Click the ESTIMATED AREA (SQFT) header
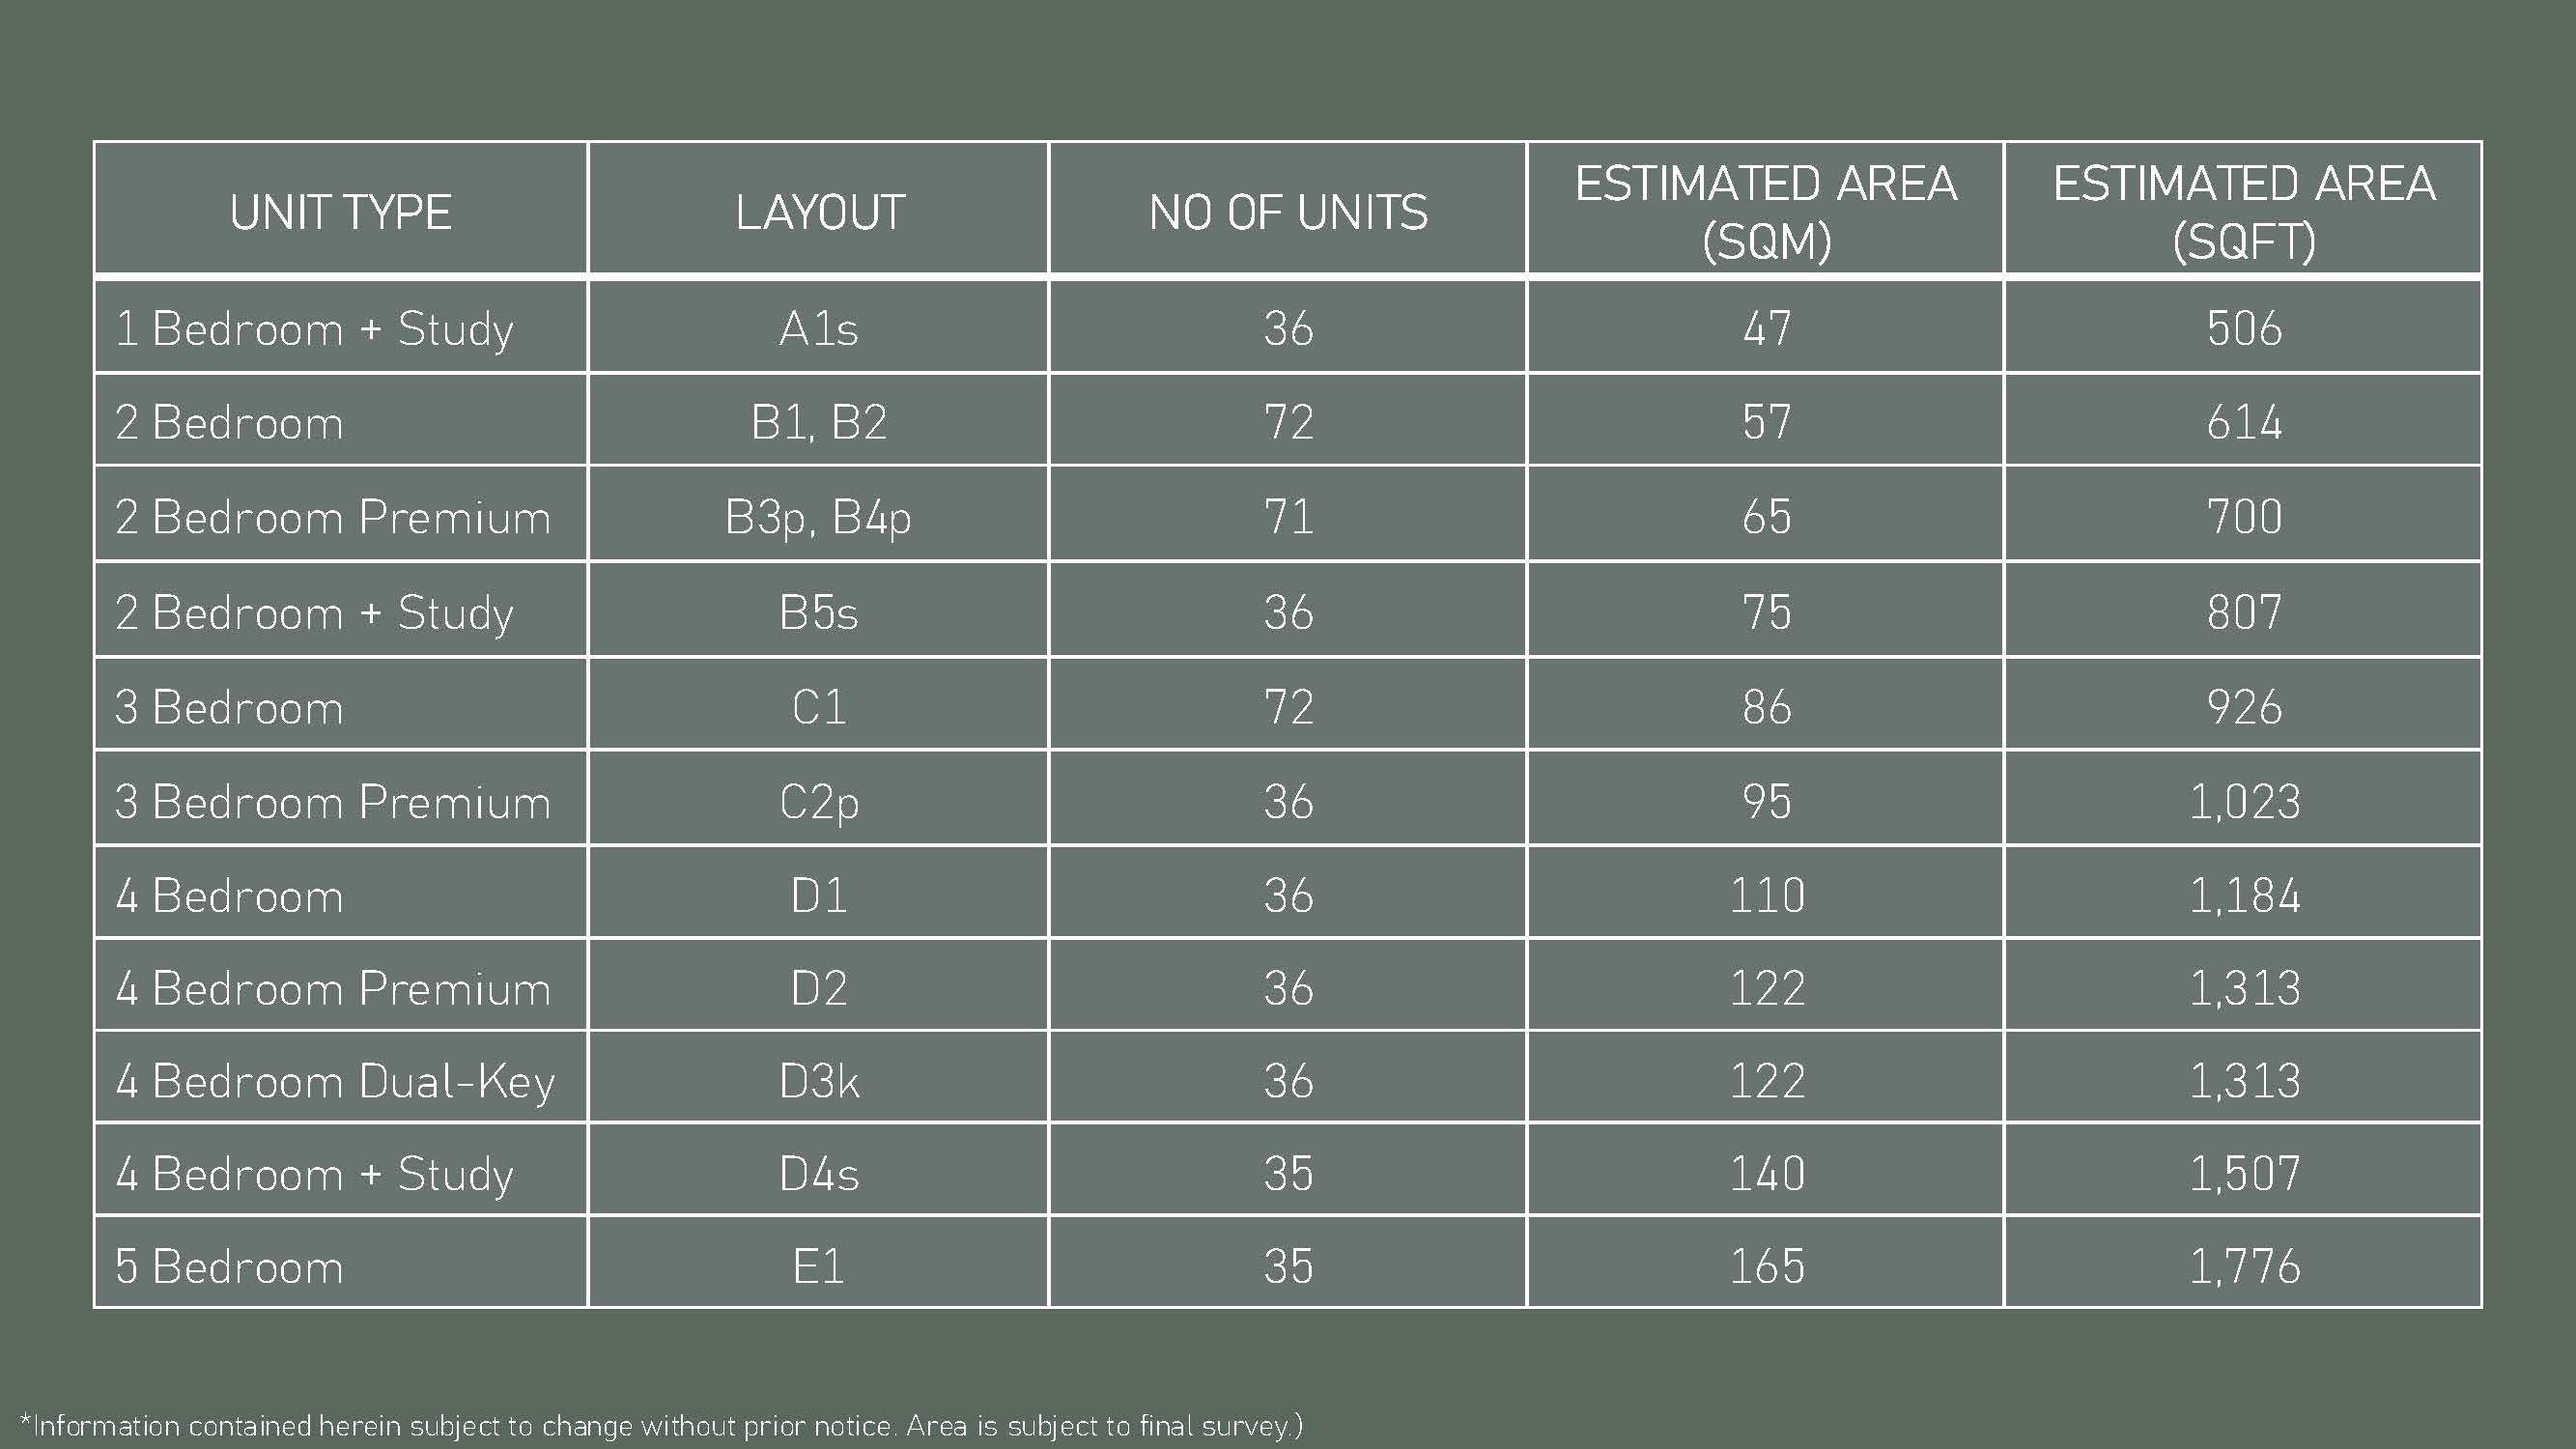 tap(2244, 212)
